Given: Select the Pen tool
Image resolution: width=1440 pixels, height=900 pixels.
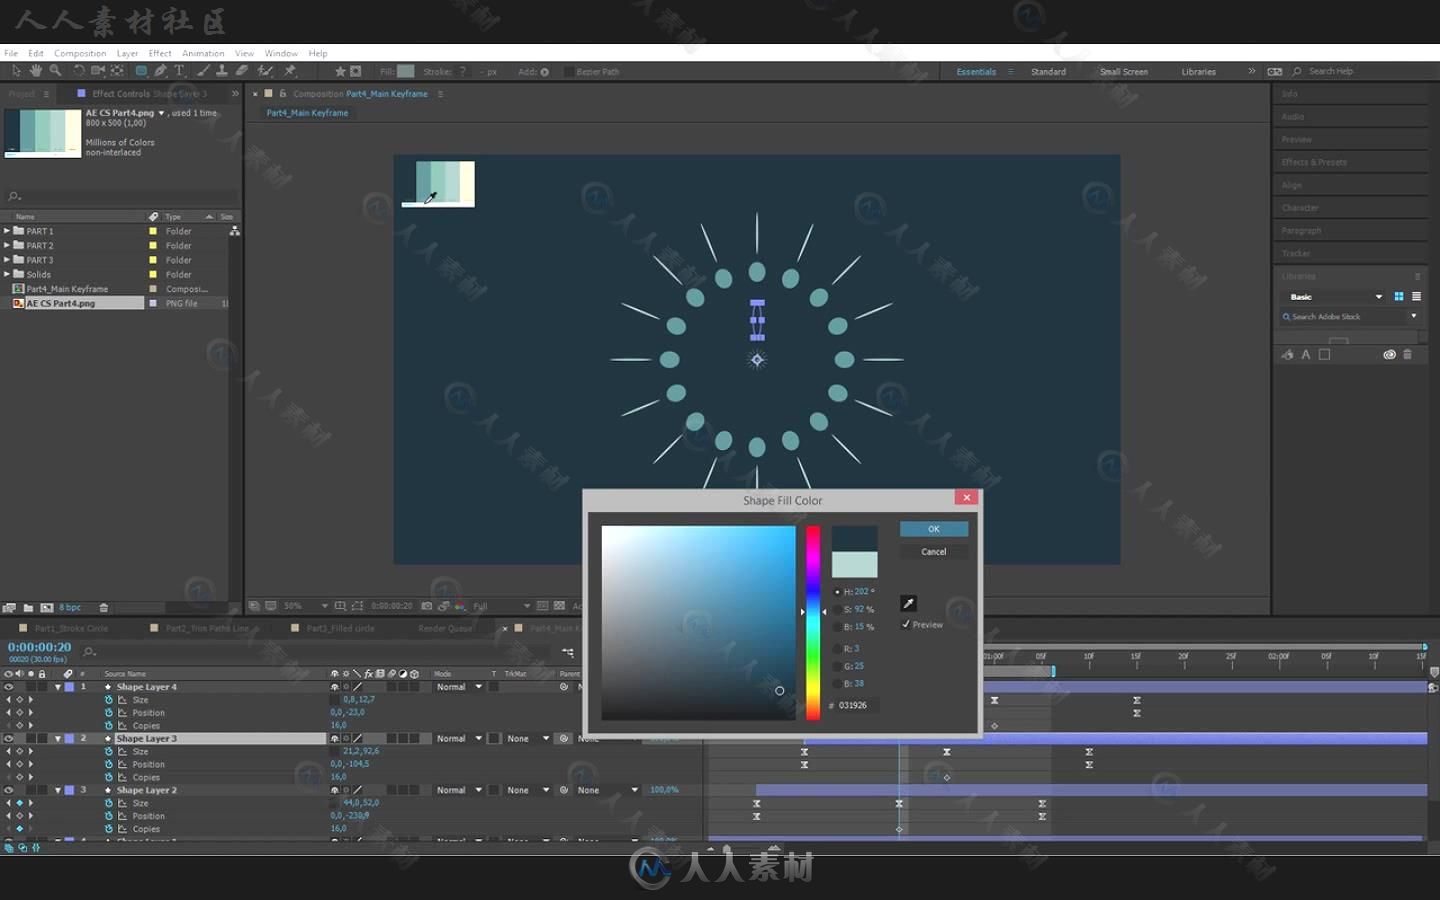Looking at the screenshot, I should [160, 71].
